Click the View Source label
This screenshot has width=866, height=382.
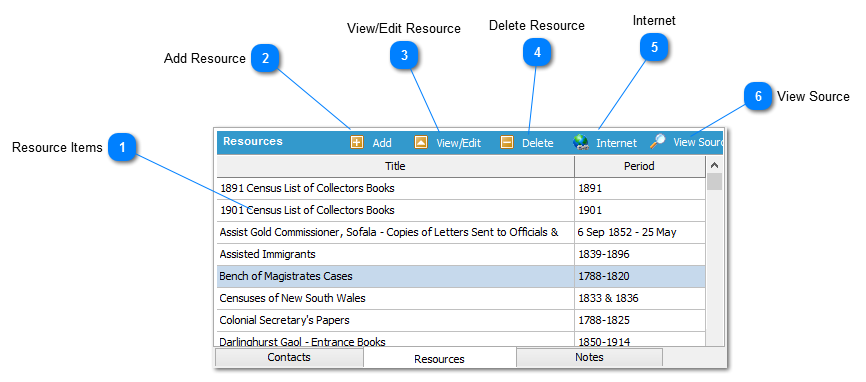698,142
